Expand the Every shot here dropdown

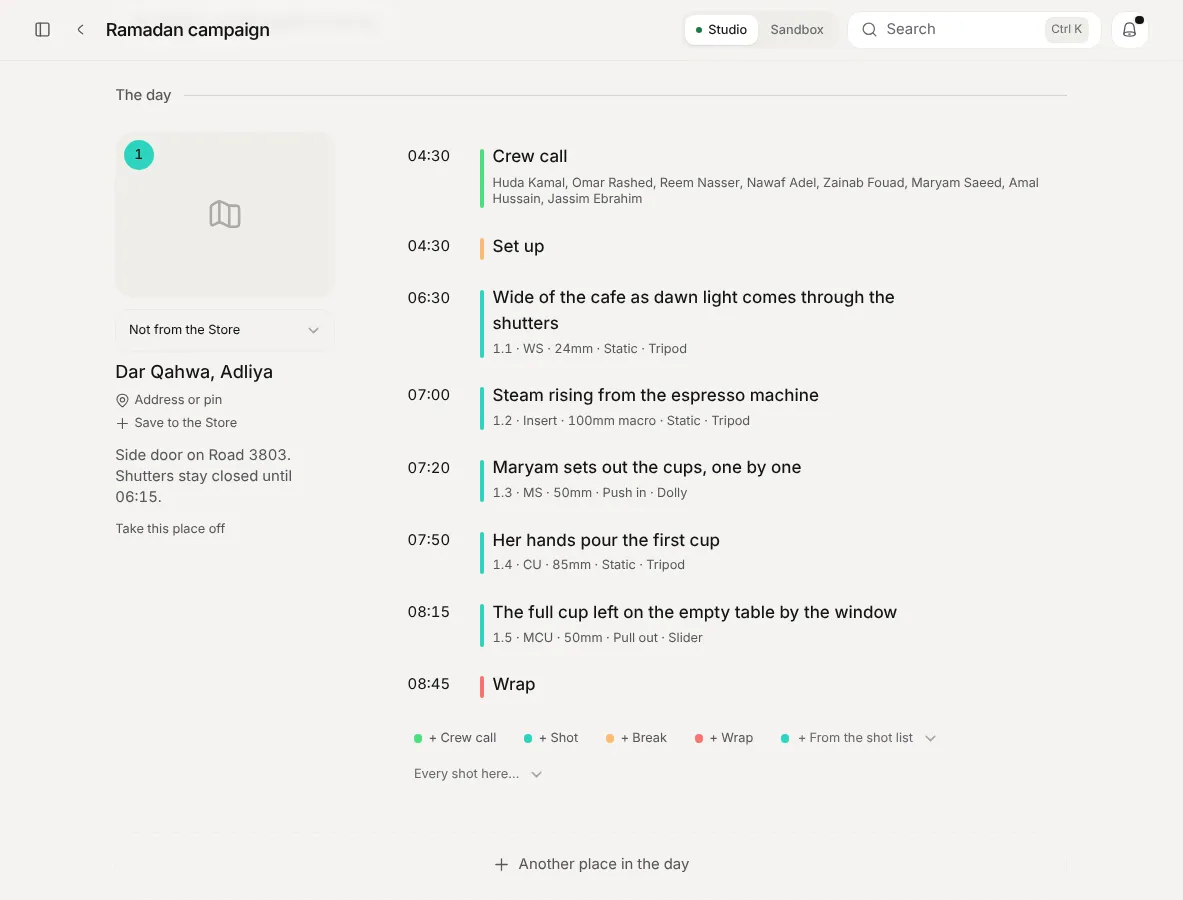(478, 774)
